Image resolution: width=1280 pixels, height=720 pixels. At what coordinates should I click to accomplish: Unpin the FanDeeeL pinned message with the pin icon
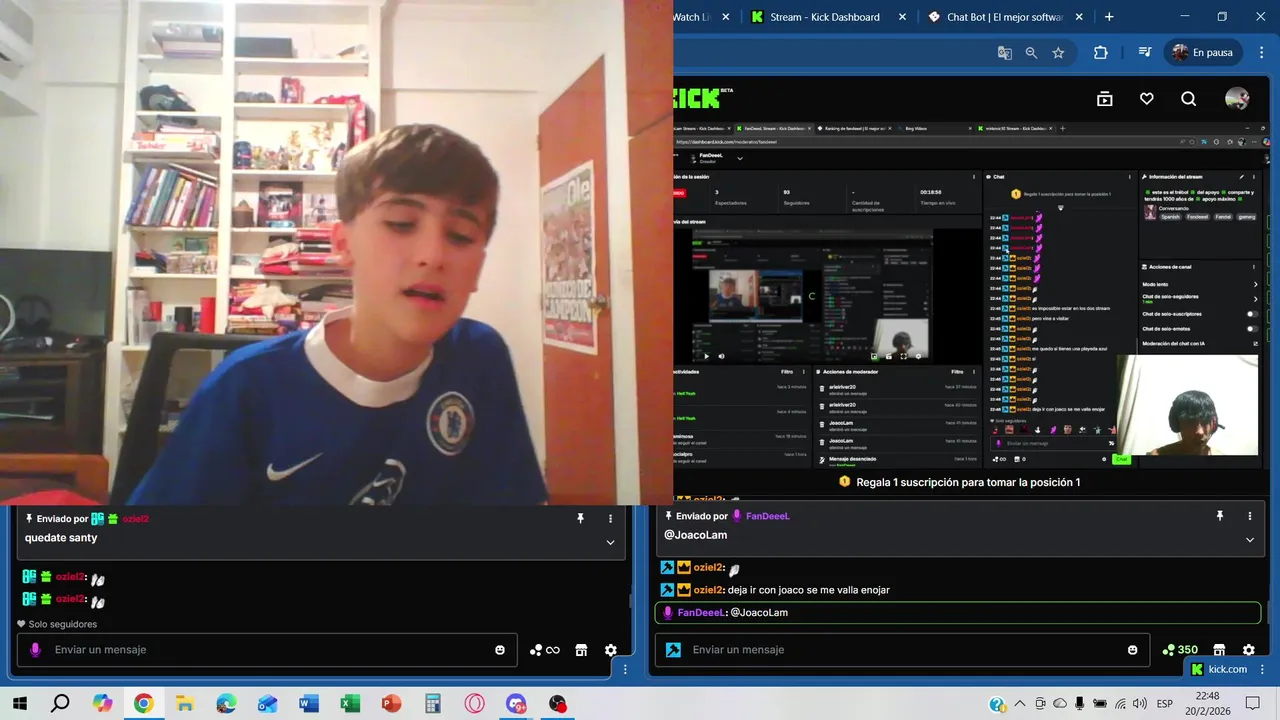1219,516
